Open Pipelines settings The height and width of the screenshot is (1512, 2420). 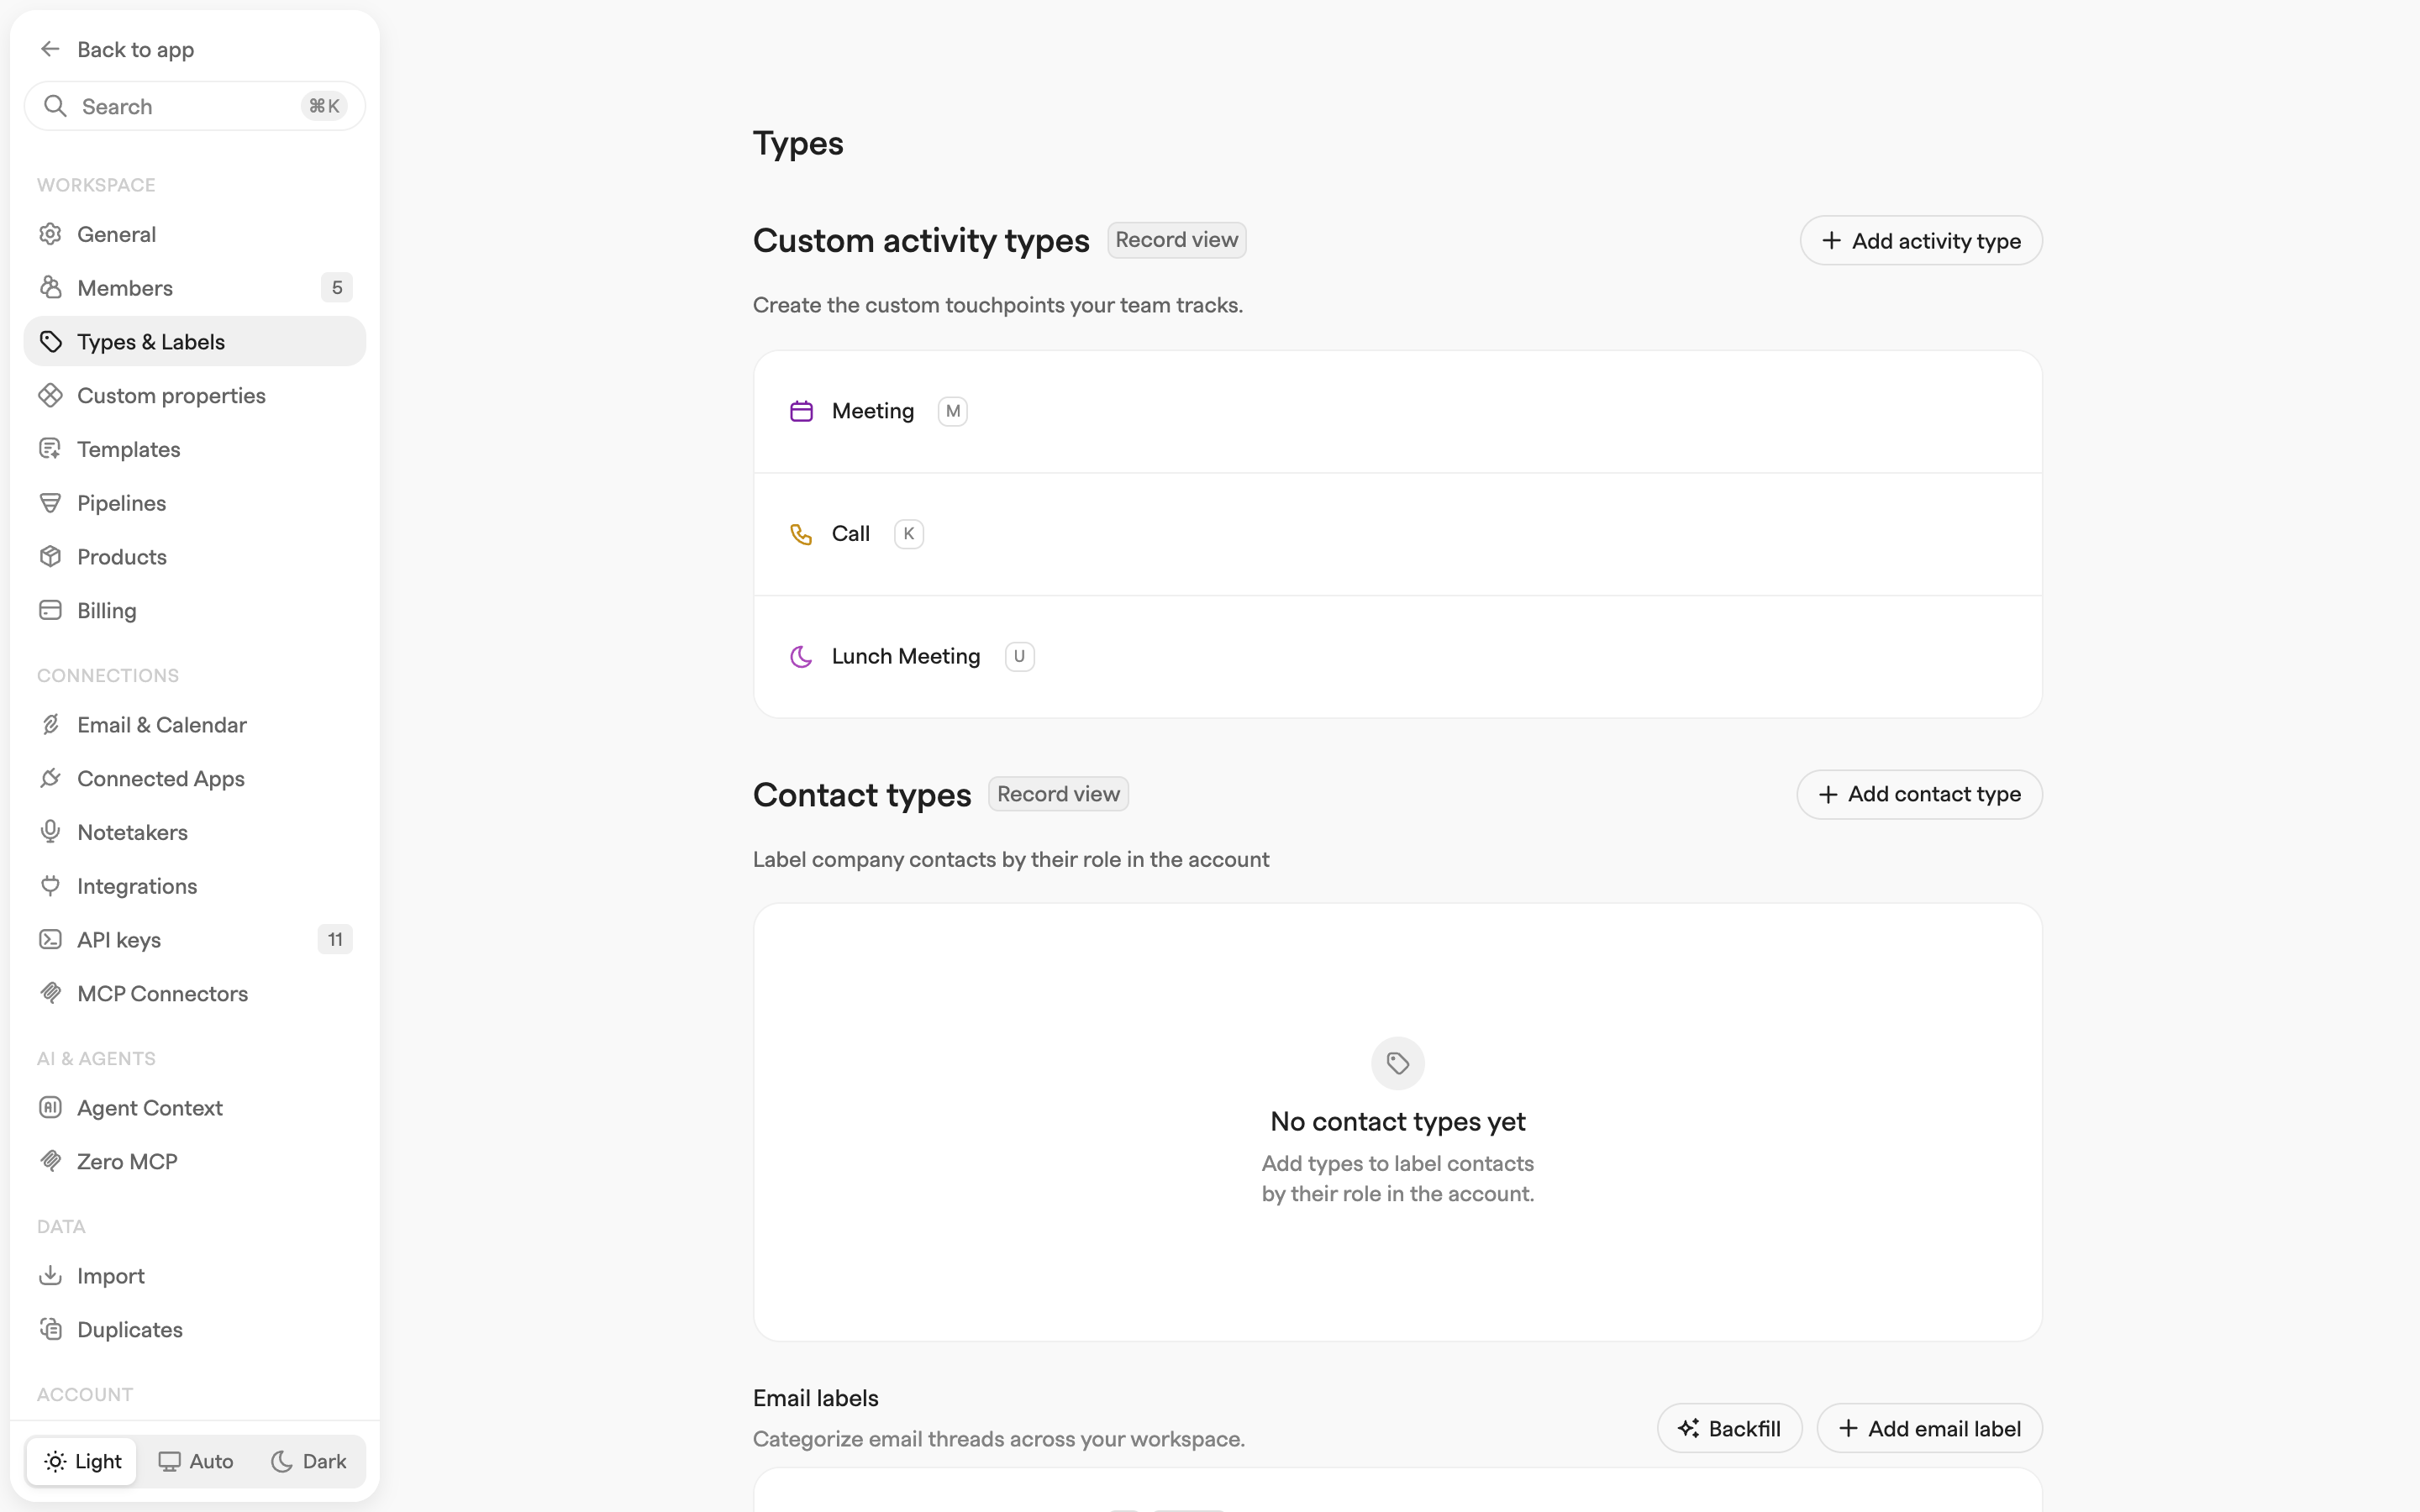click(x=195, y=503)
